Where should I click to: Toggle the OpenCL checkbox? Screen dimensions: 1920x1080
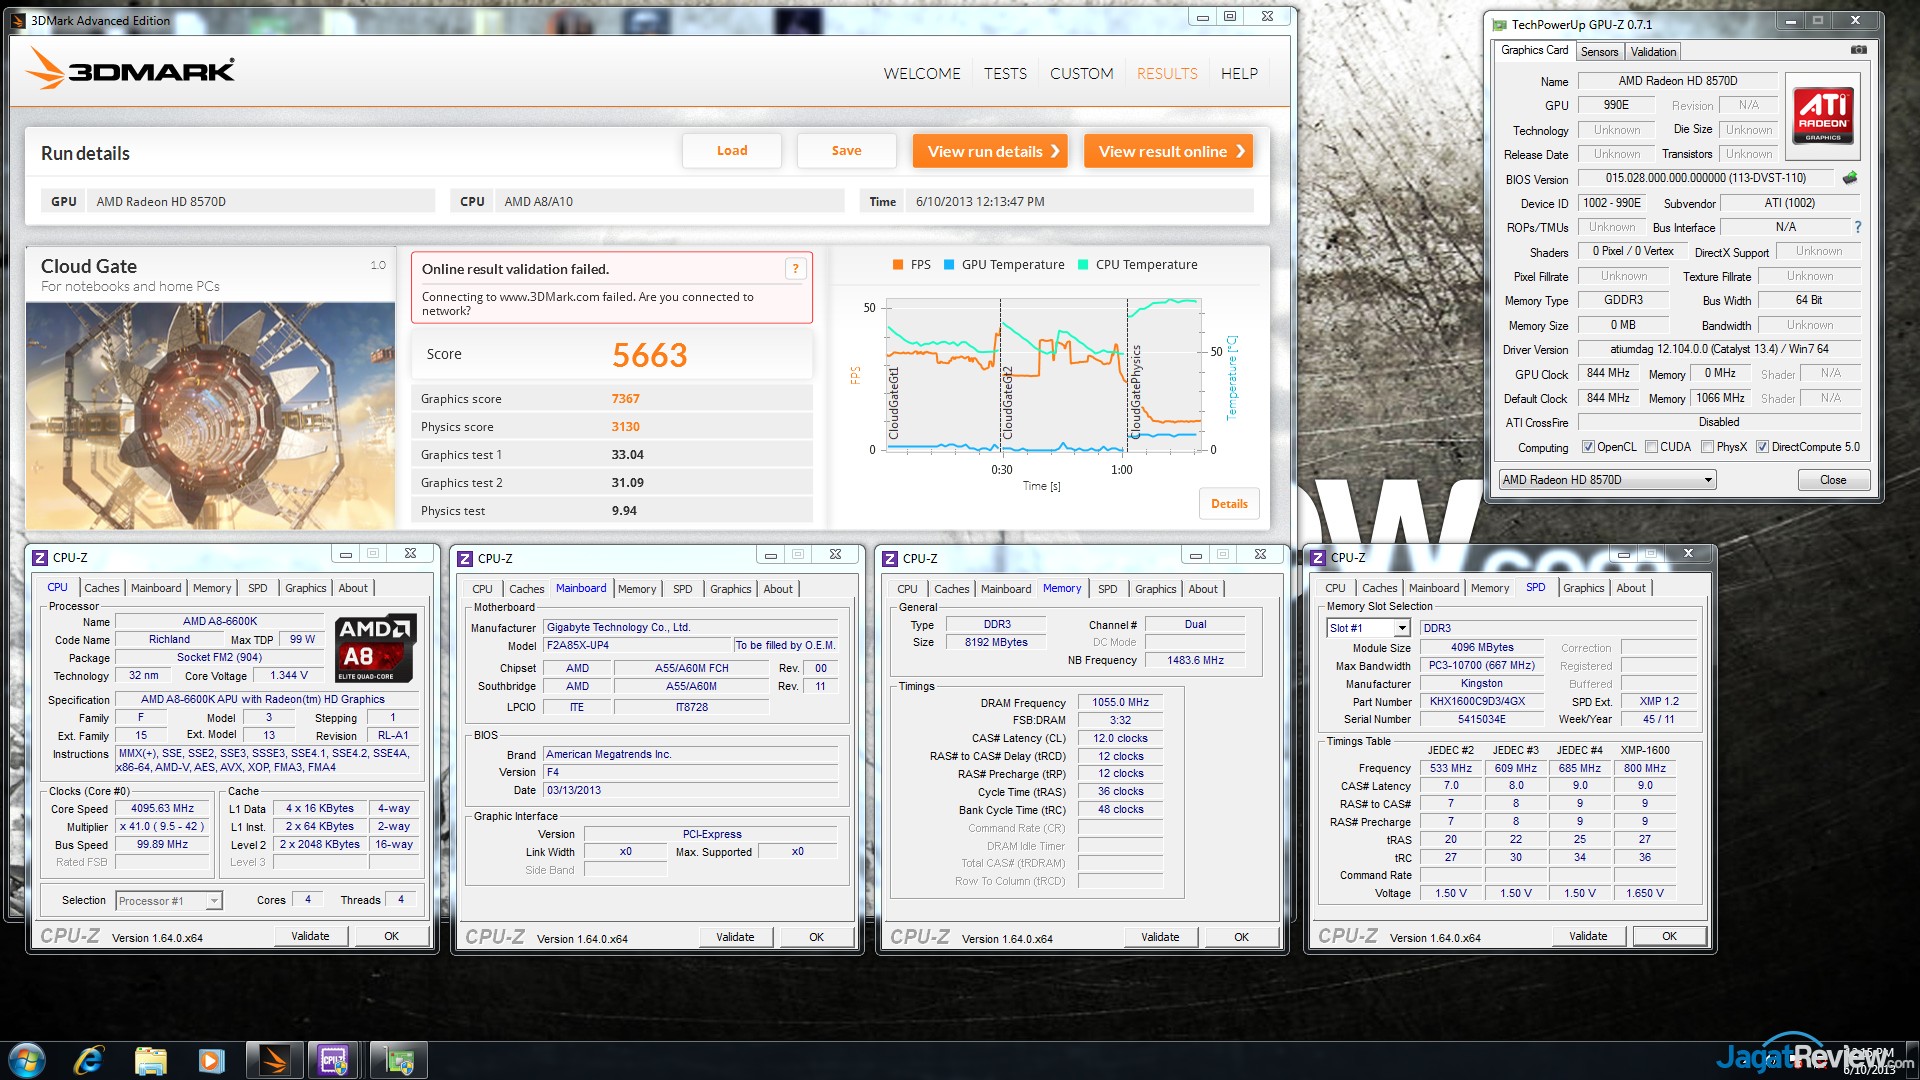point(1588,447)
